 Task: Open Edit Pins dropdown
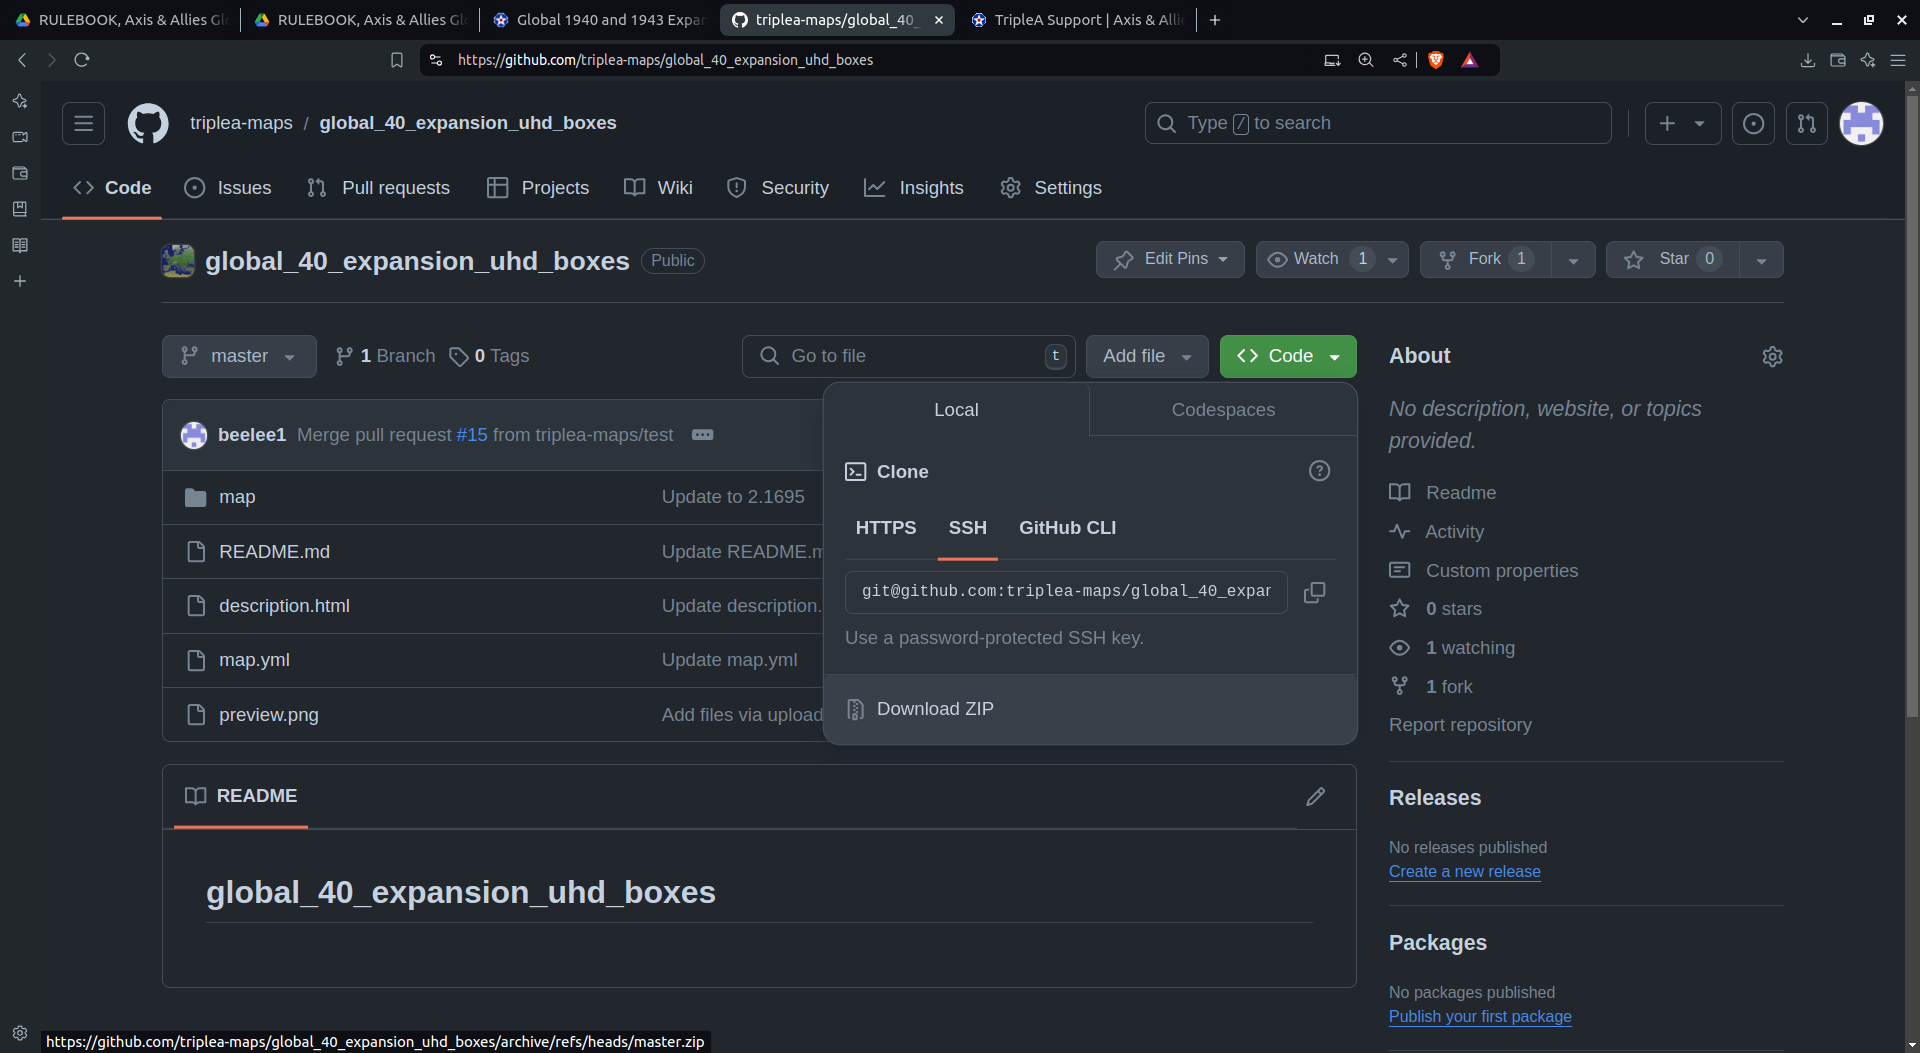point(1170,259)
